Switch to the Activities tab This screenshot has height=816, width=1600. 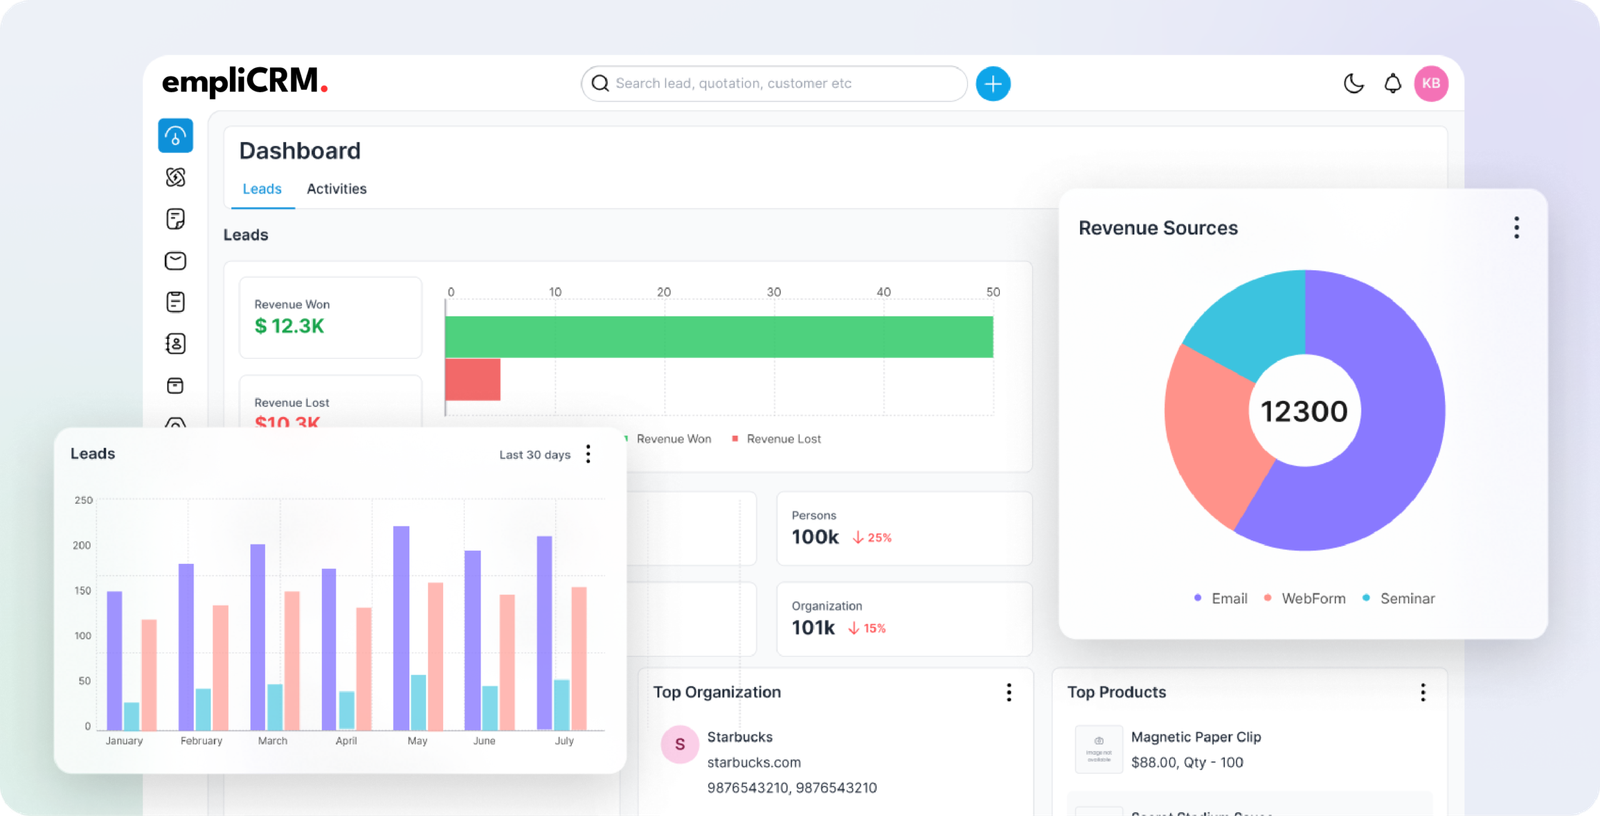point(336,189)
